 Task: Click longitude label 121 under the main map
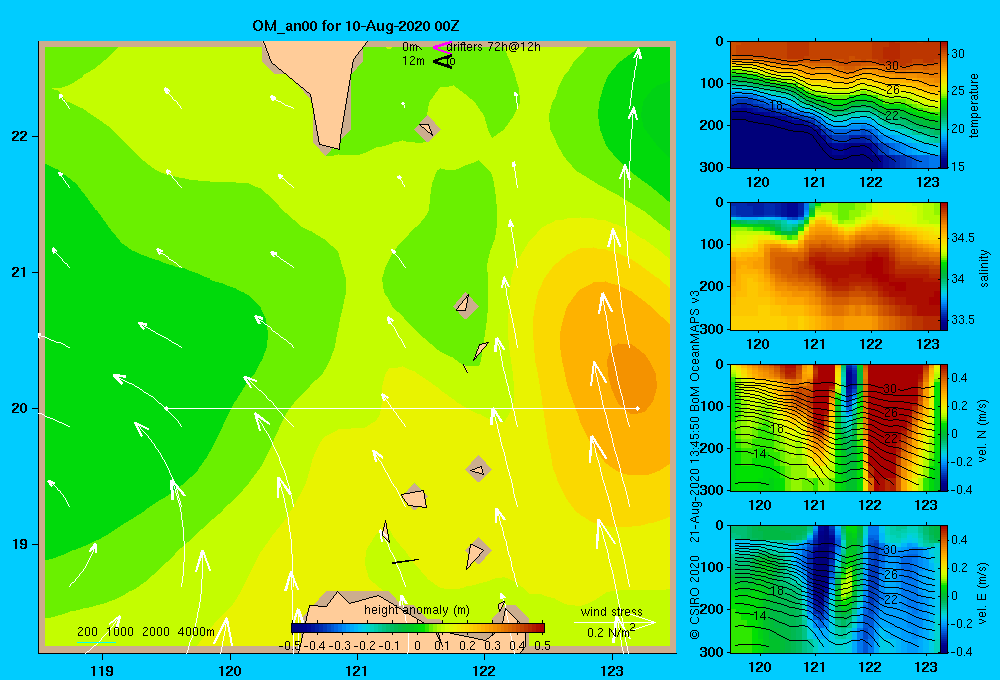[357, 670]
